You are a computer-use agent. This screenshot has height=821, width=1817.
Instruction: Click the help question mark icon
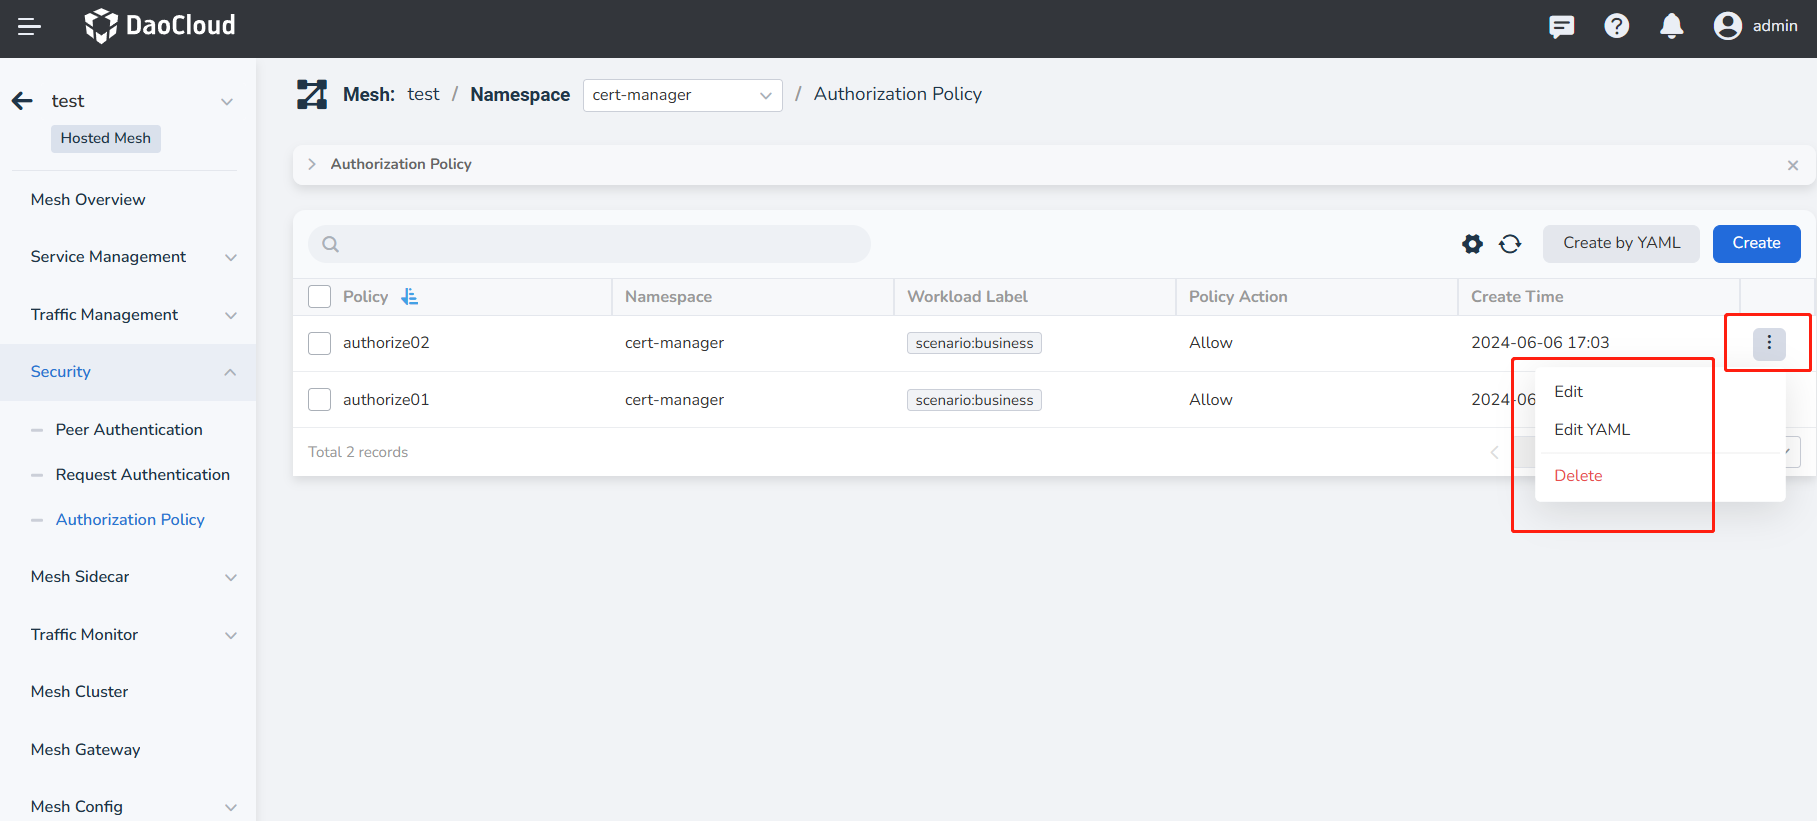tap(1616, 27)
